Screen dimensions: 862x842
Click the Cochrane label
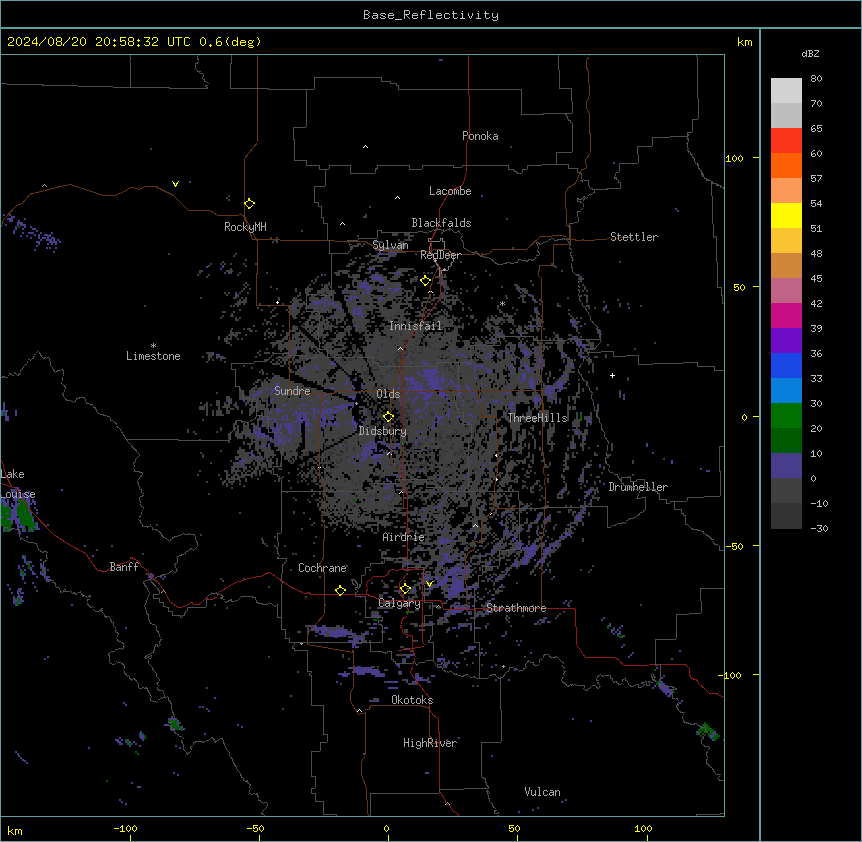click(x=322, y=568)
